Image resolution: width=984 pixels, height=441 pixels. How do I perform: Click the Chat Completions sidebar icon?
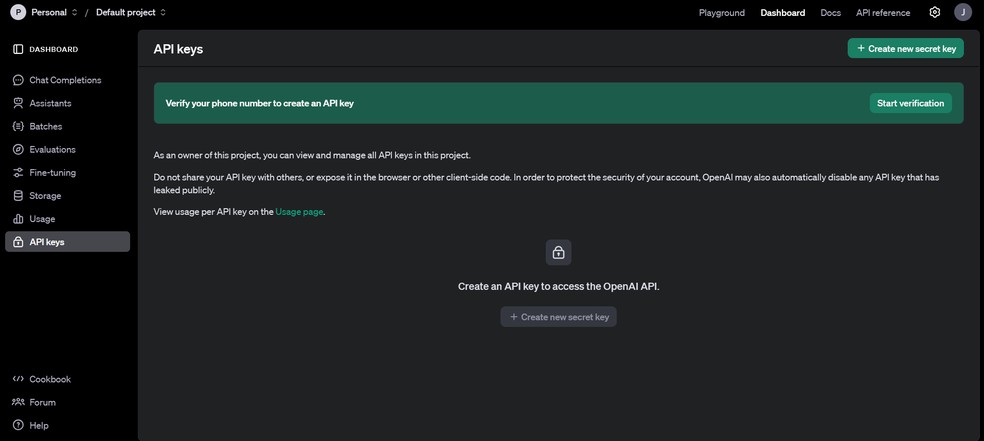point(18,80)
